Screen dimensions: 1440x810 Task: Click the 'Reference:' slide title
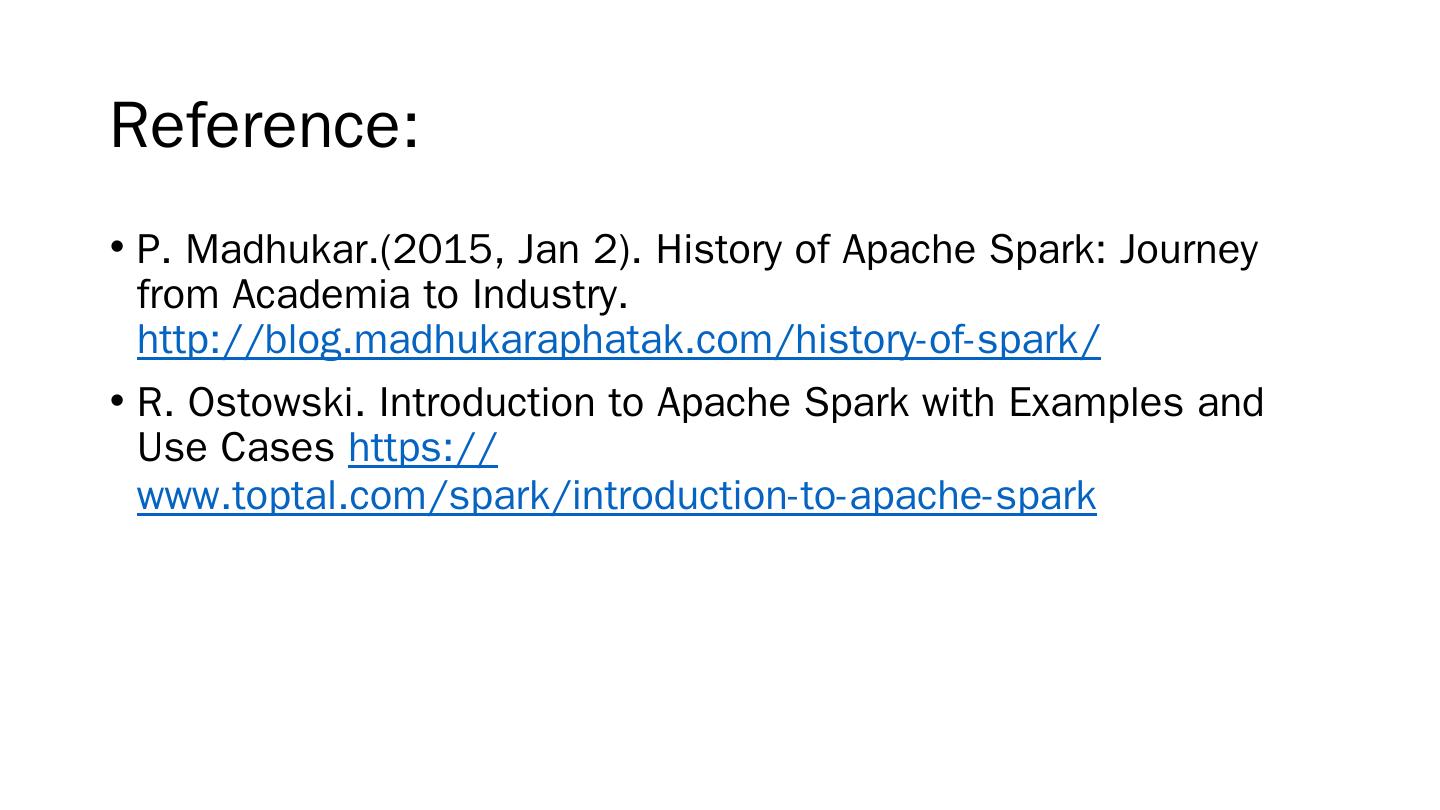[264, 126]
